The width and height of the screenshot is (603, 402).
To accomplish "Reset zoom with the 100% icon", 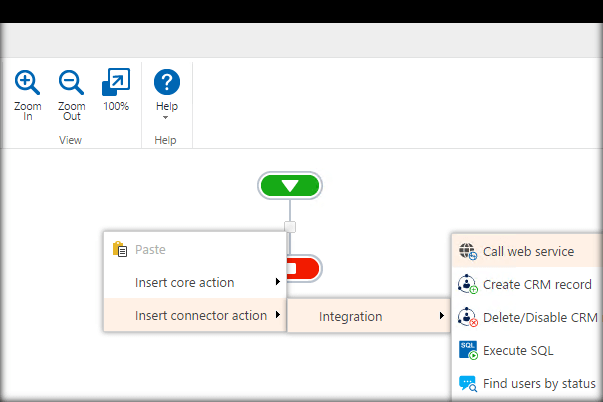I will [116, 82].
